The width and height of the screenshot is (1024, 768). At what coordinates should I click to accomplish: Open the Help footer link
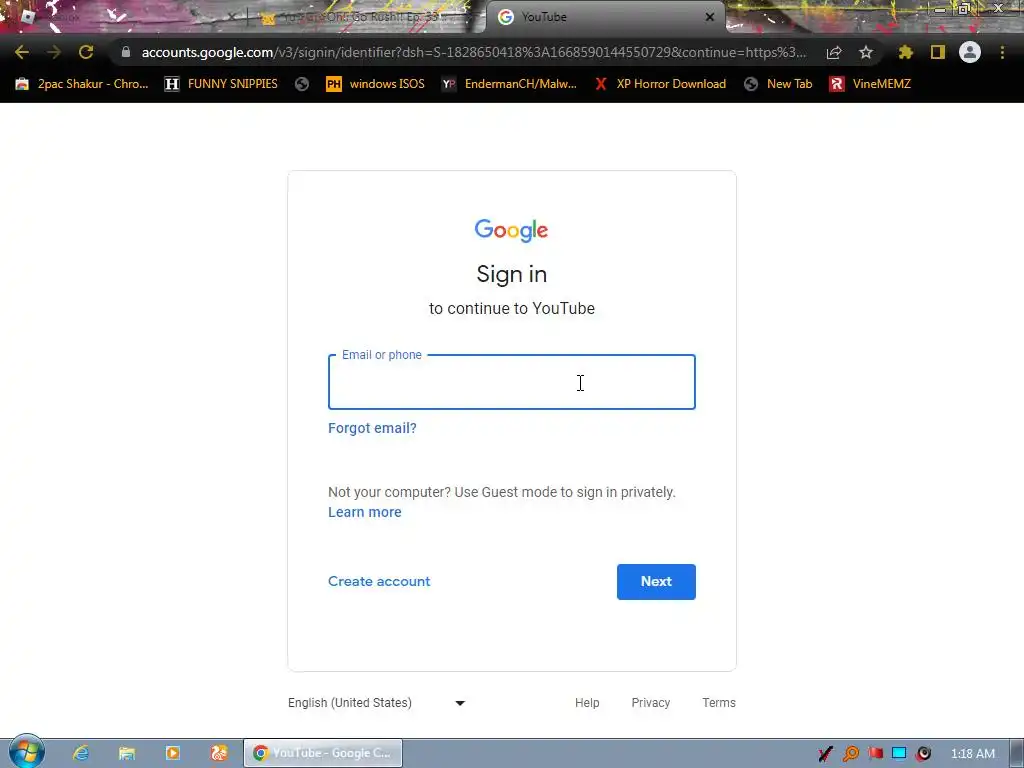point(587,703)
